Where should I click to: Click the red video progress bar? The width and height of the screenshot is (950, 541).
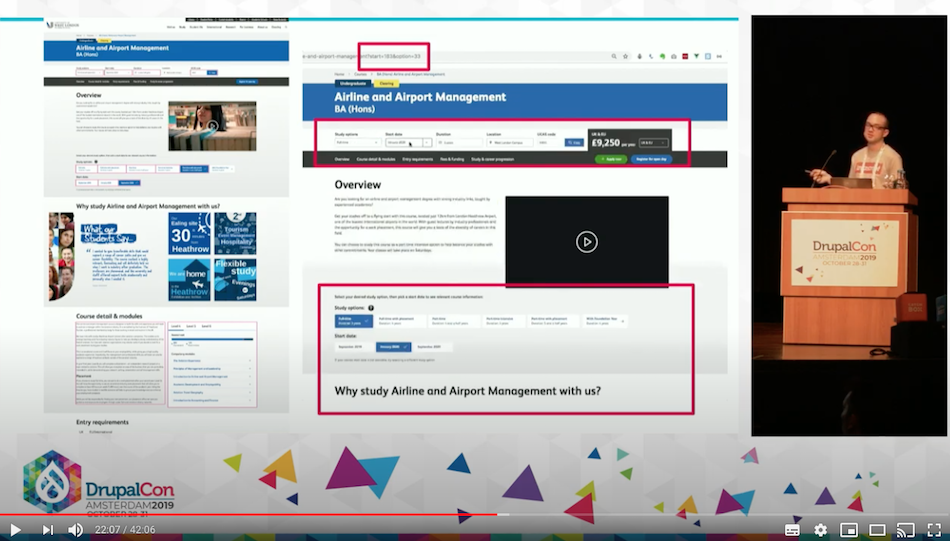[250, 515]
